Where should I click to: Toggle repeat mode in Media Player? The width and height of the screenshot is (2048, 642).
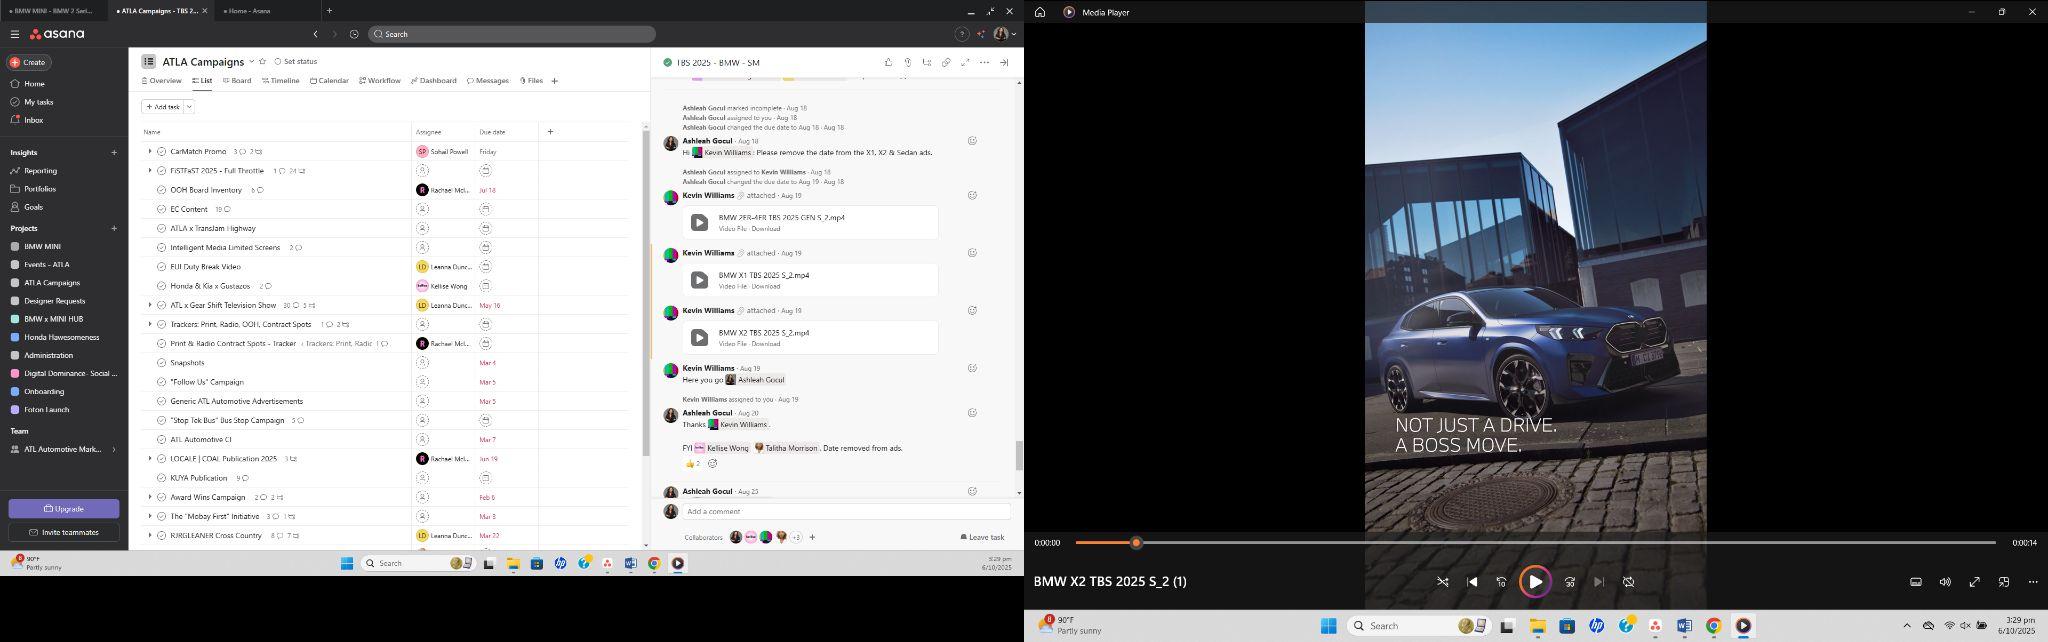click(x=1628, y=582)
